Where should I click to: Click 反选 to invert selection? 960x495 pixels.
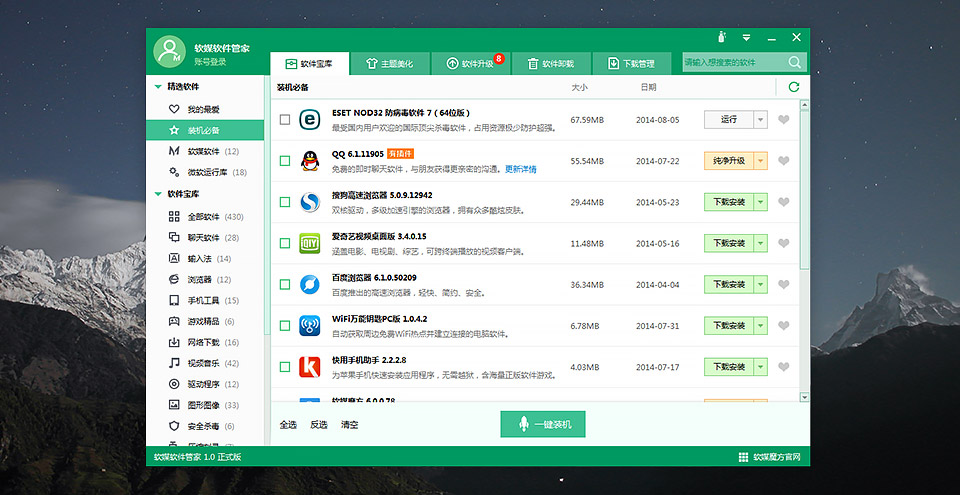coord(318,425)
